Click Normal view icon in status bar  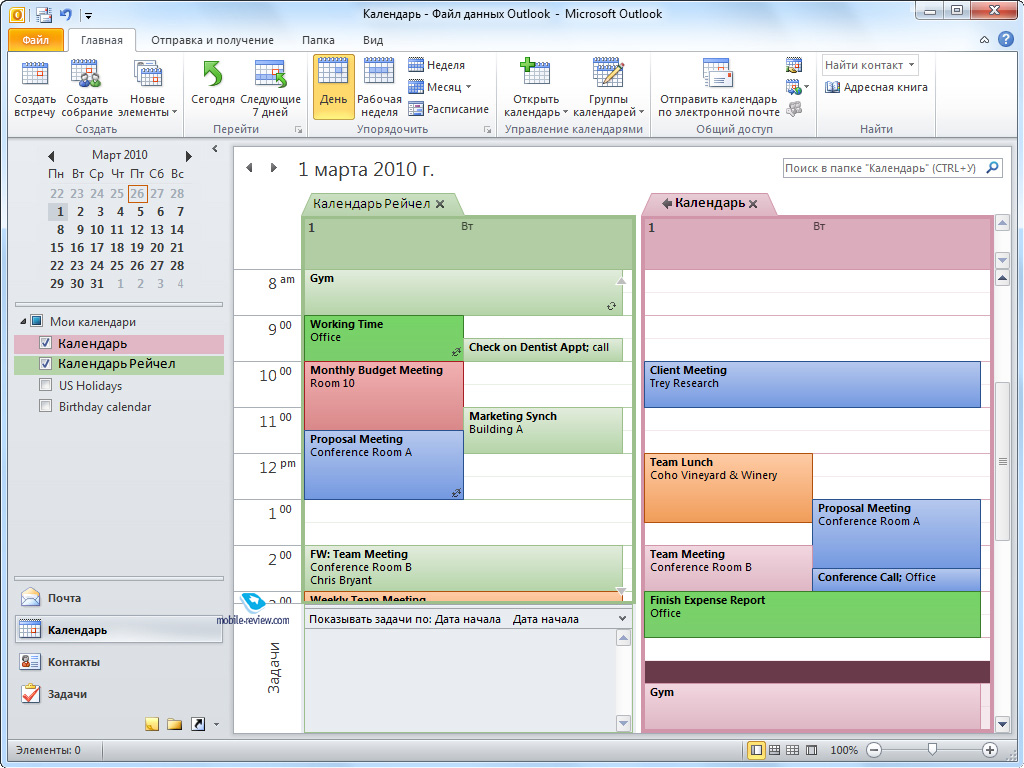[756, 750]
